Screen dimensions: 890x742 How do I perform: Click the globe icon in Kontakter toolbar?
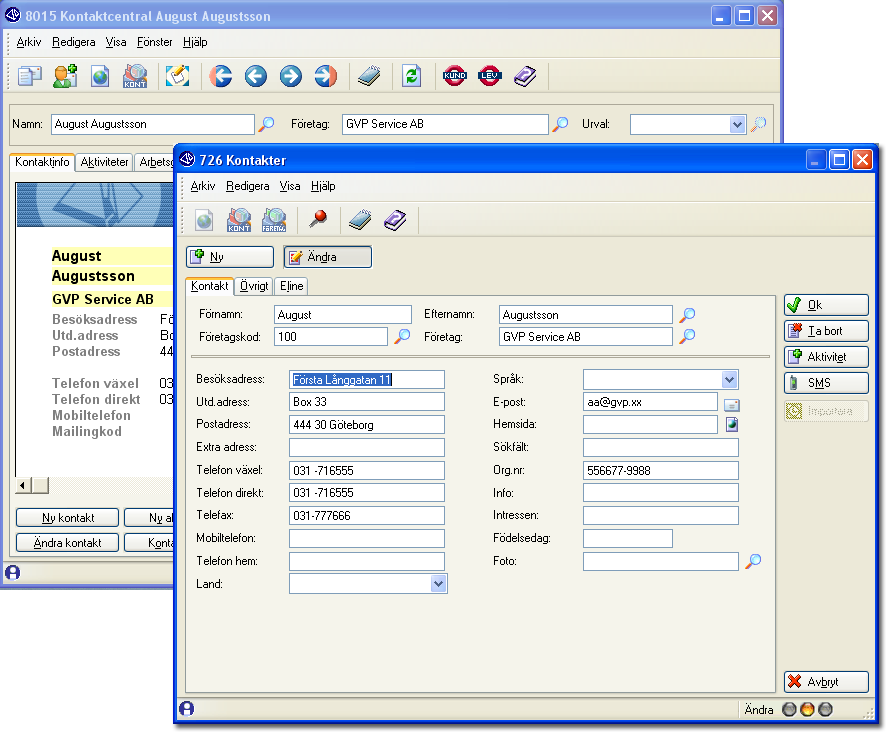[204, 220]
